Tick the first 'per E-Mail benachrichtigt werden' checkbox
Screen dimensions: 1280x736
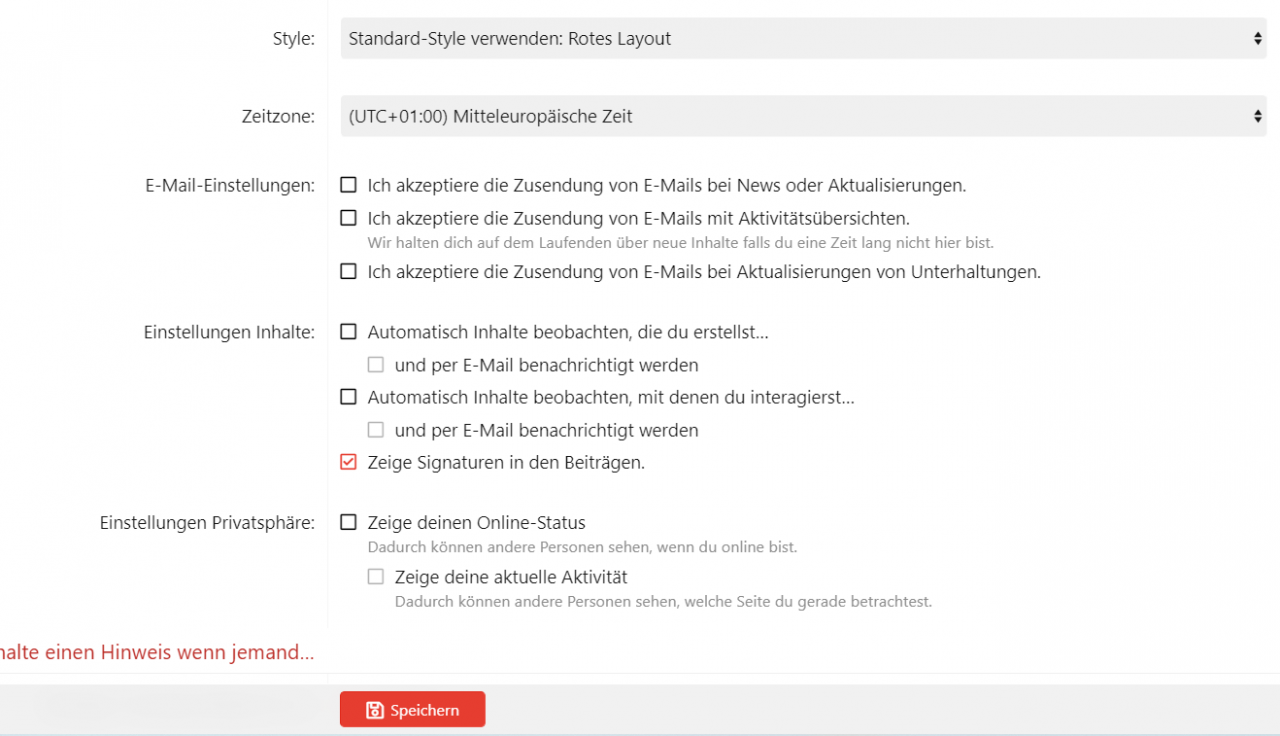(x=375, y=365)
